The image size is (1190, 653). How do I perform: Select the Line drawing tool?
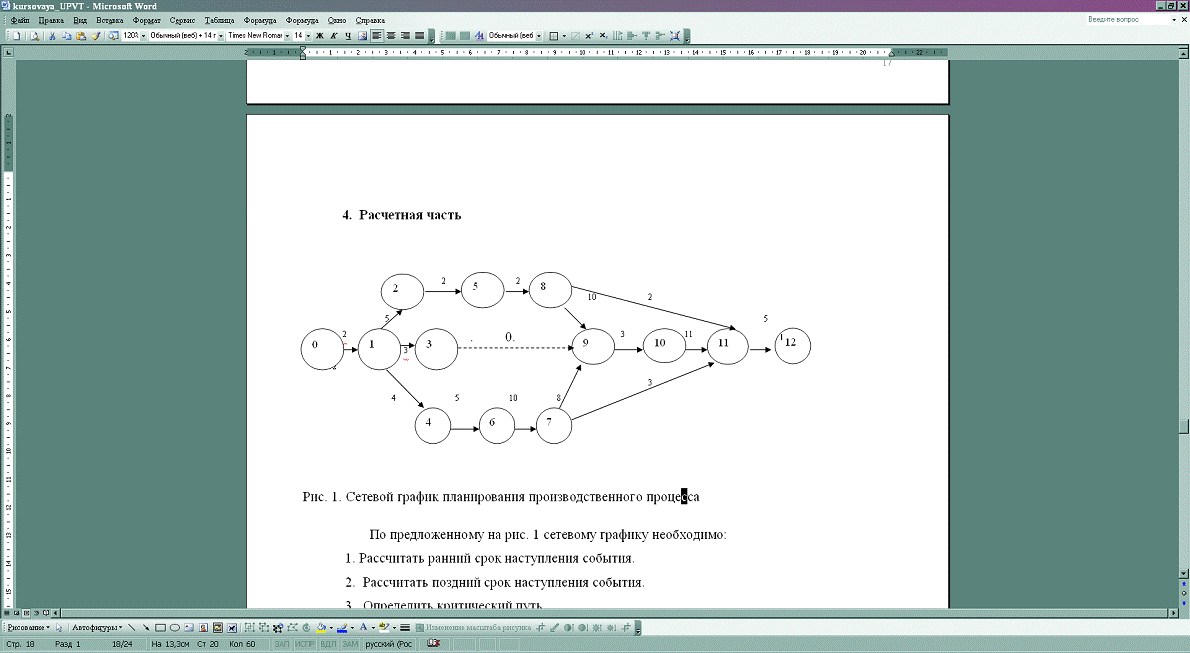pyautogui.click(x=131, y=628)
